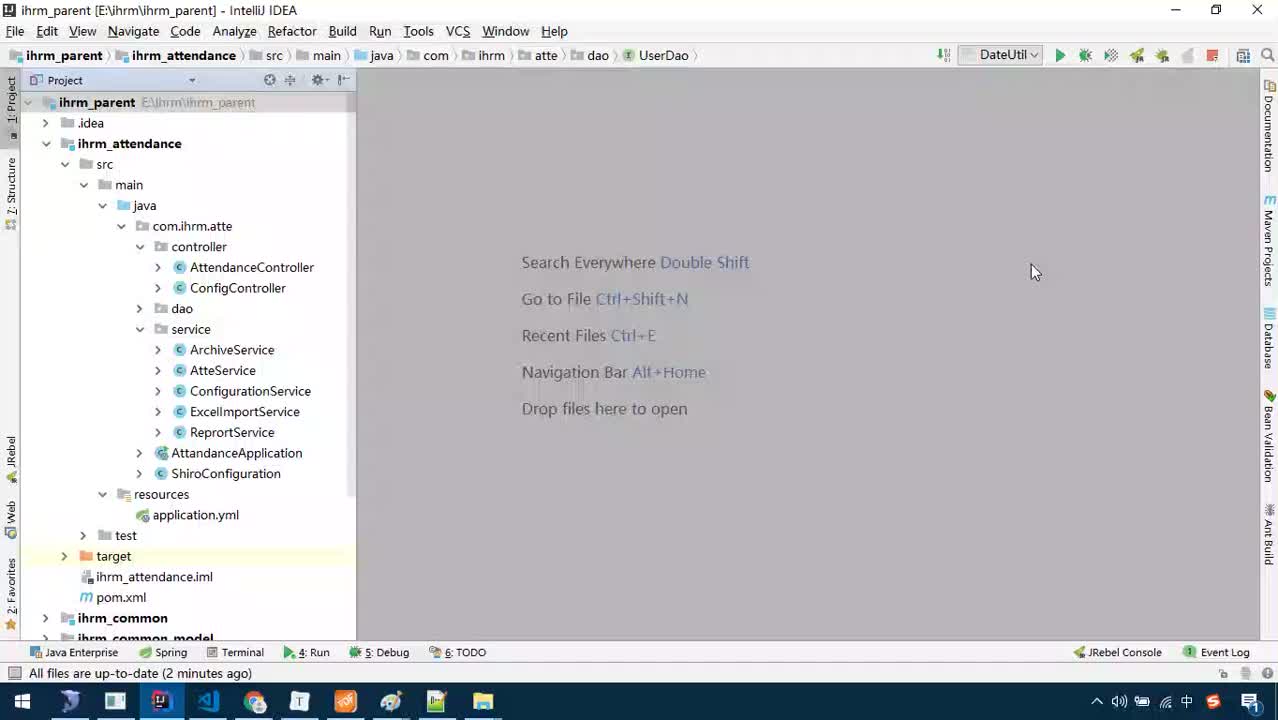Open the Structure side tab

[x=11, y=194]
